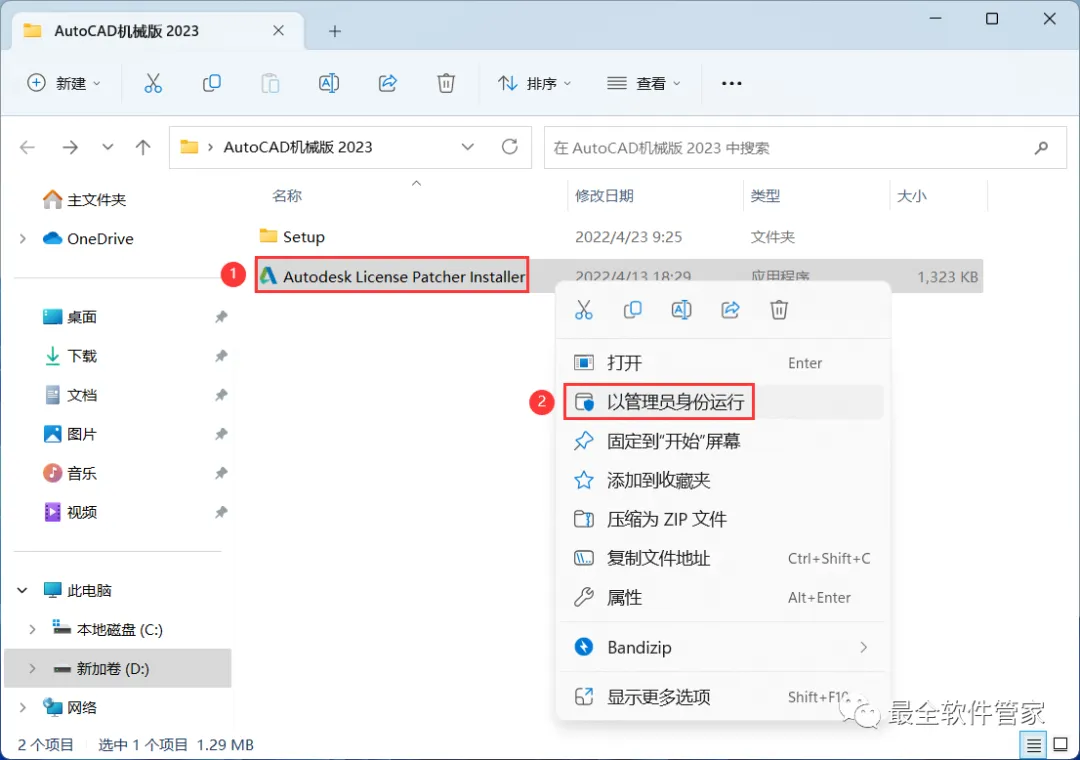Sort by the 修改日期 column header
The width and height of the screenshot is (1080, 760).
point(604,196)
